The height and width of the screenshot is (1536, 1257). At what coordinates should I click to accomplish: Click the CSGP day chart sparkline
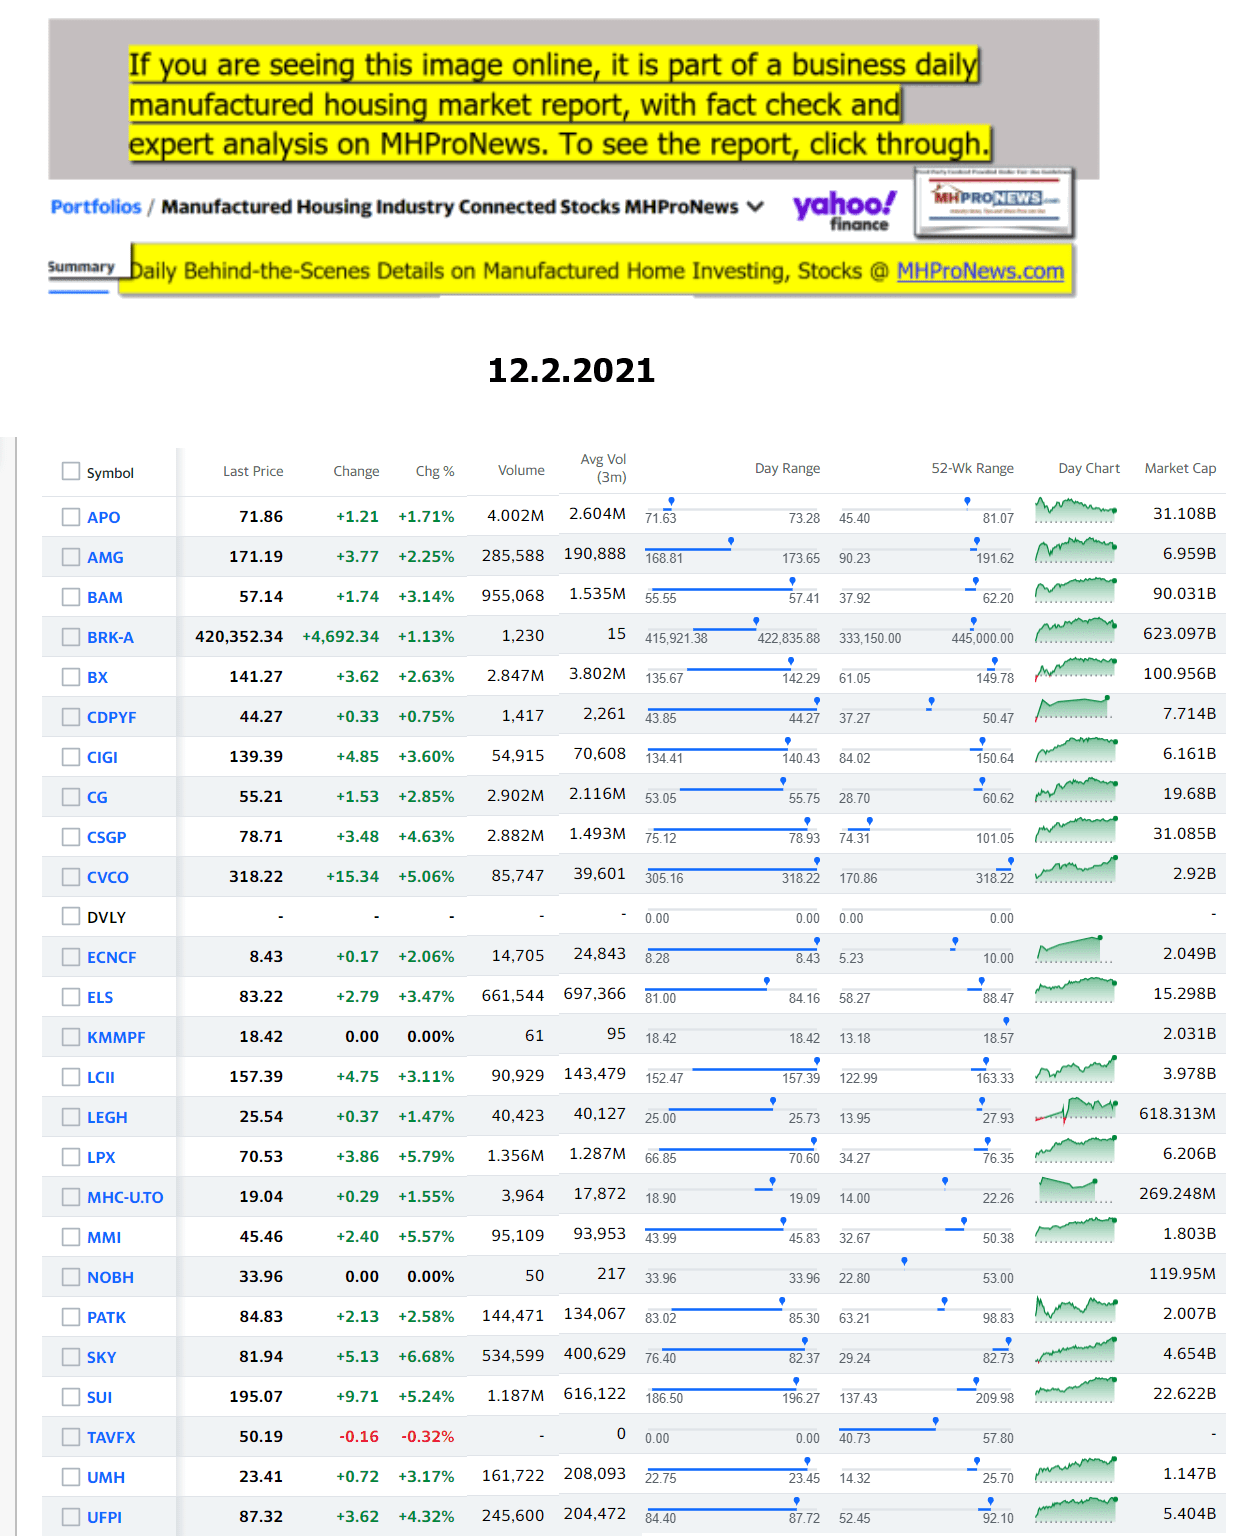[1076, 831]
